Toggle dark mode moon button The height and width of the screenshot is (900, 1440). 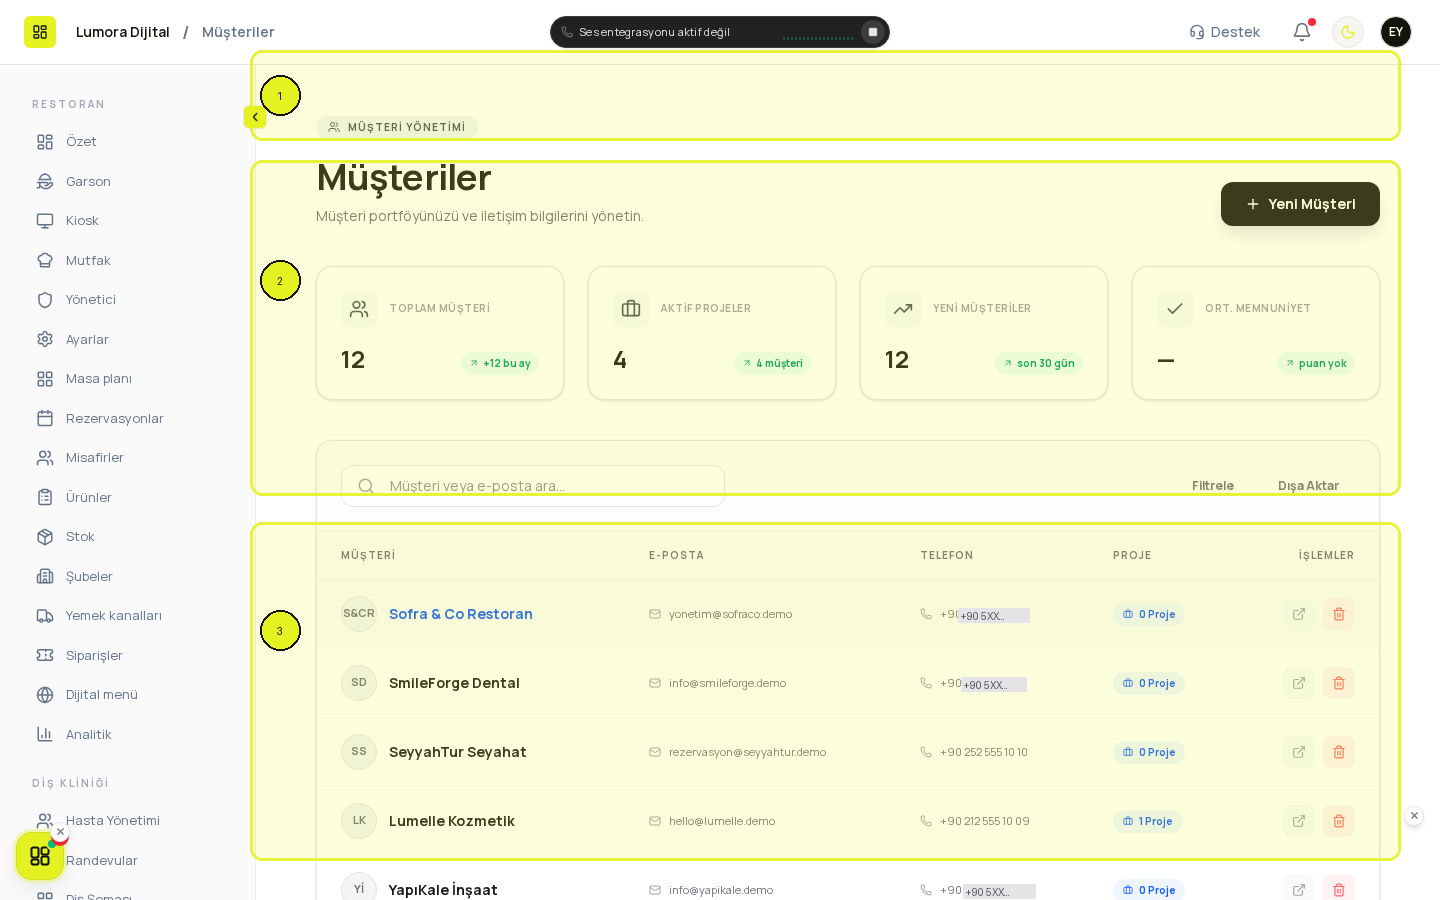pyautogui.click(x=1348, y=32)
